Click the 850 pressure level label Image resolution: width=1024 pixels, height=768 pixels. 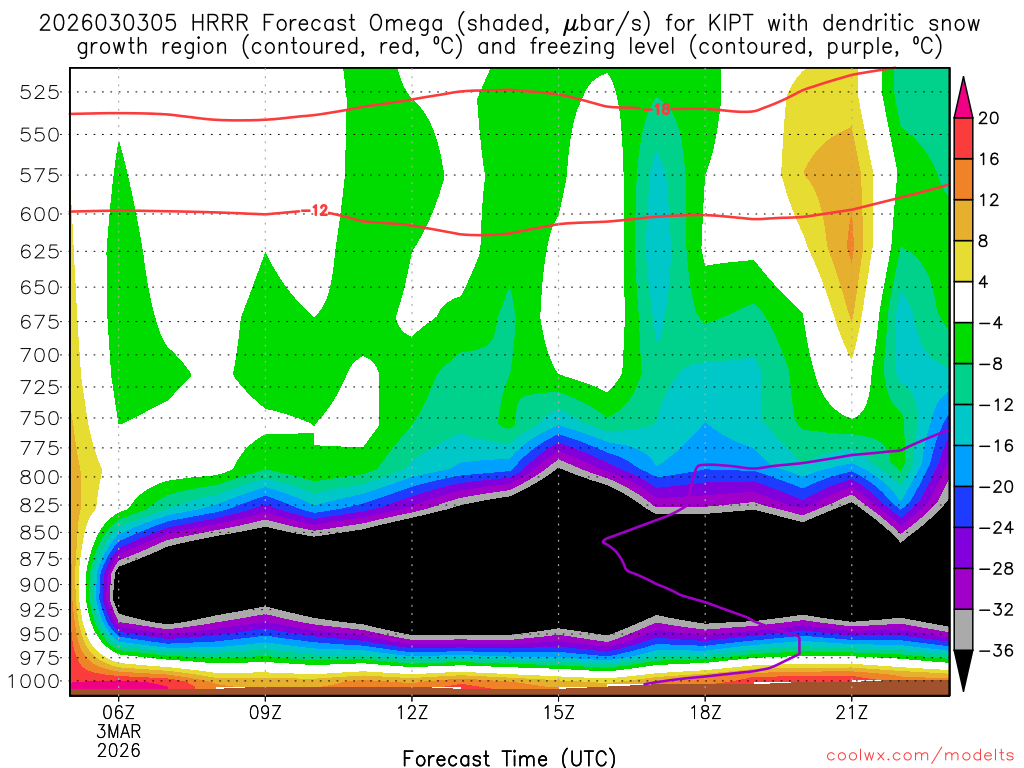[x=40, y=533]
